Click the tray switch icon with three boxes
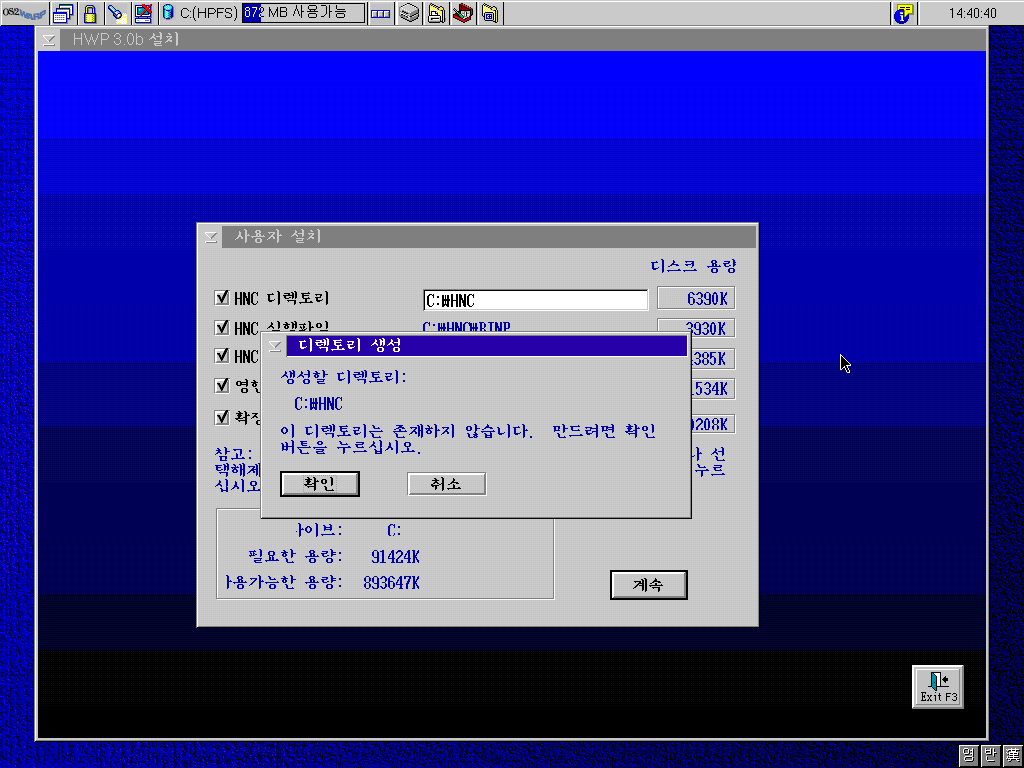Image resolution: width=1024 pixels, height=768 pixels. (x=380, y=13)
